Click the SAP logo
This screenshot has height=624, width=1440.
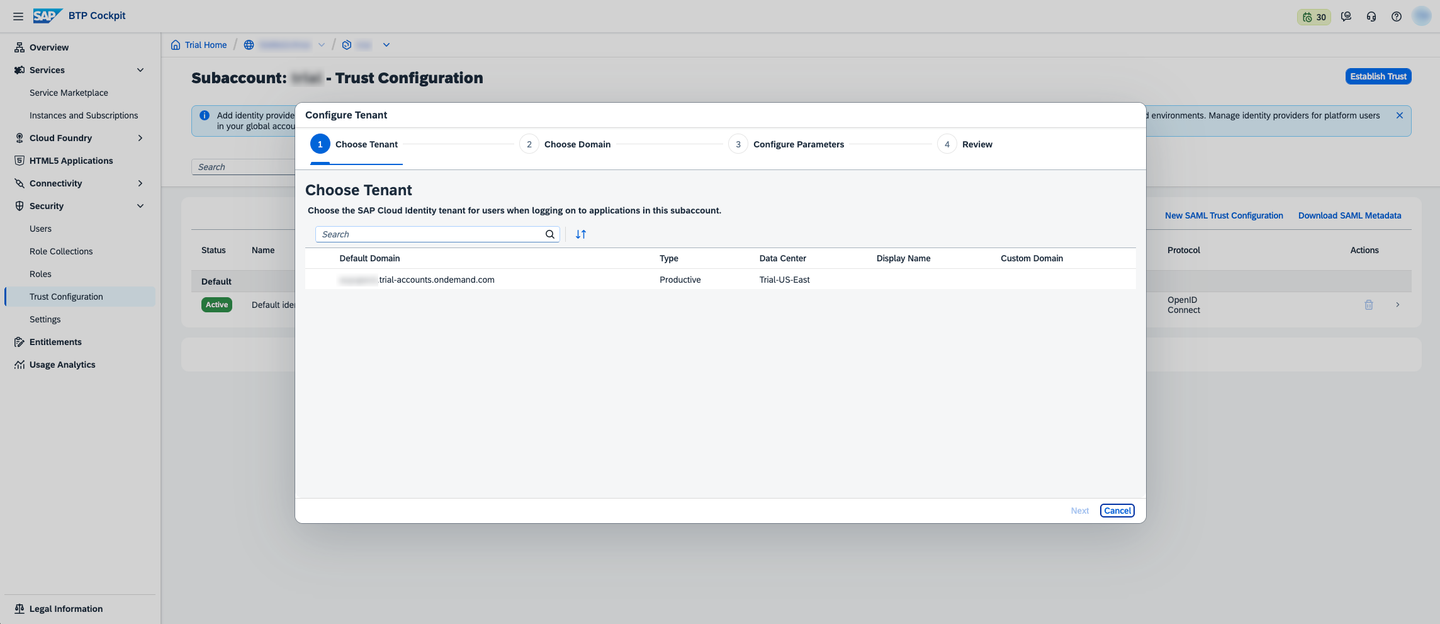pyautogui.click(x=47, y=16)
